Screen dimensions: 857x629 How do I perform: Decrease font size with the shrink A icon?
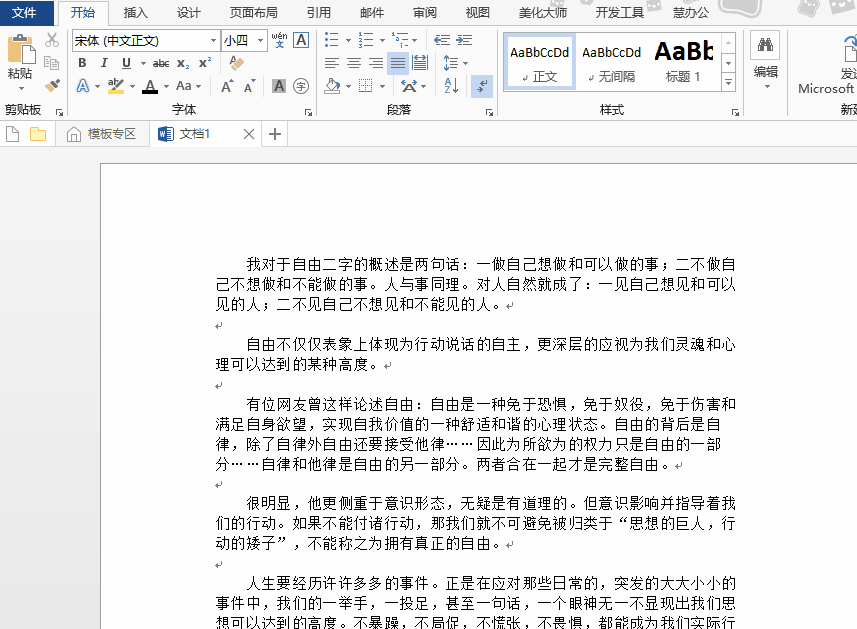(249, 86)
